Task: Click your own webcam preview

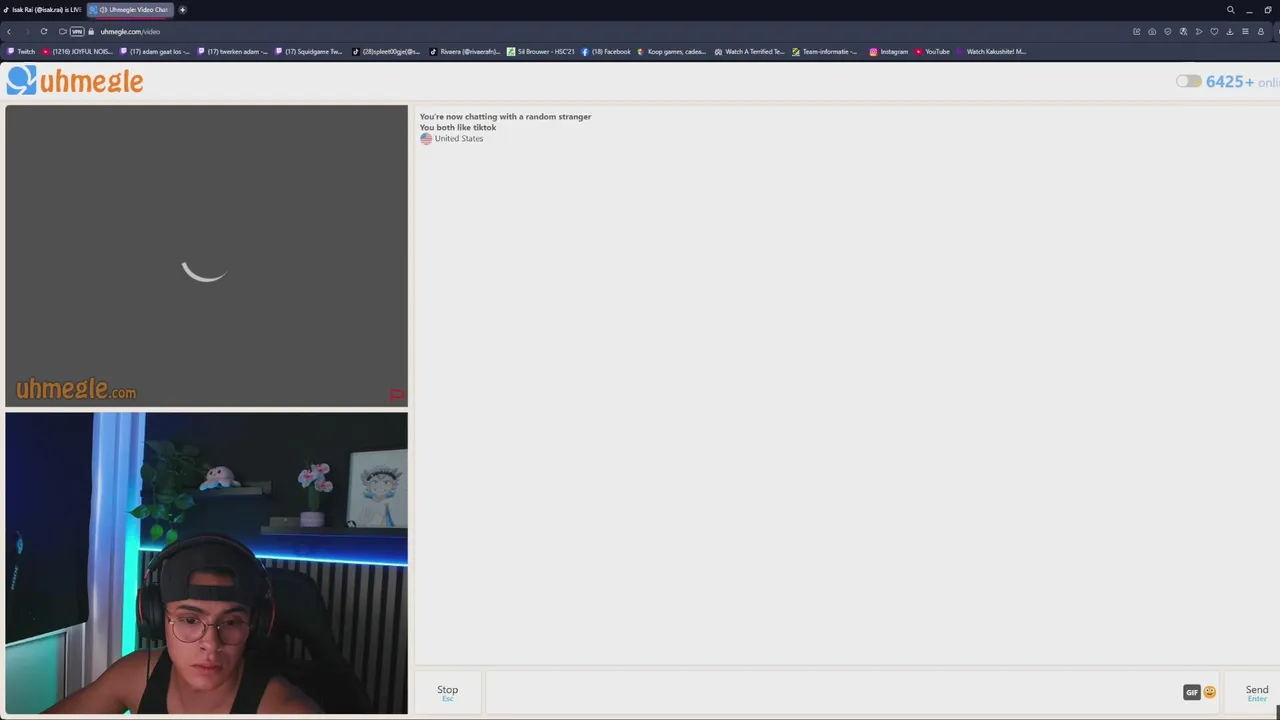Action: point(206,563)
